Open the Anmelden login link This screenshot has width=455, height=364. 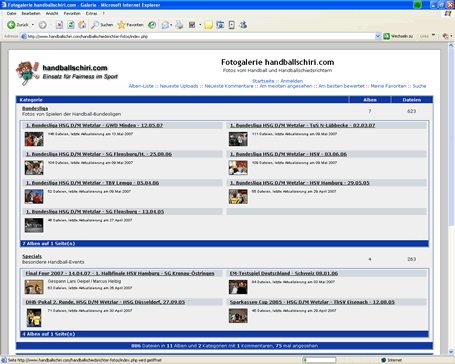[292, 81]
